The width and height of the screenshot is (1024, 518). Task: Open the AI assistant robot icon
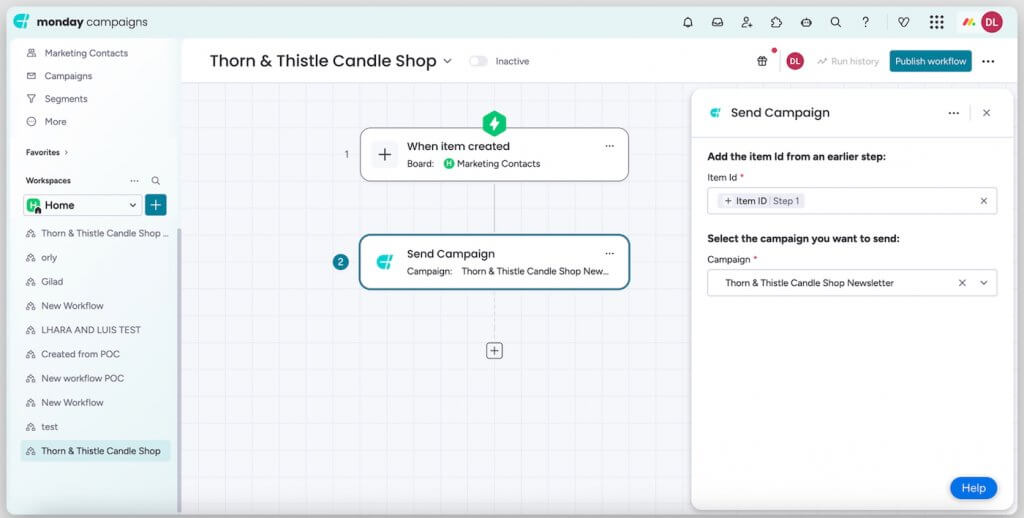(x=806, y=22)
